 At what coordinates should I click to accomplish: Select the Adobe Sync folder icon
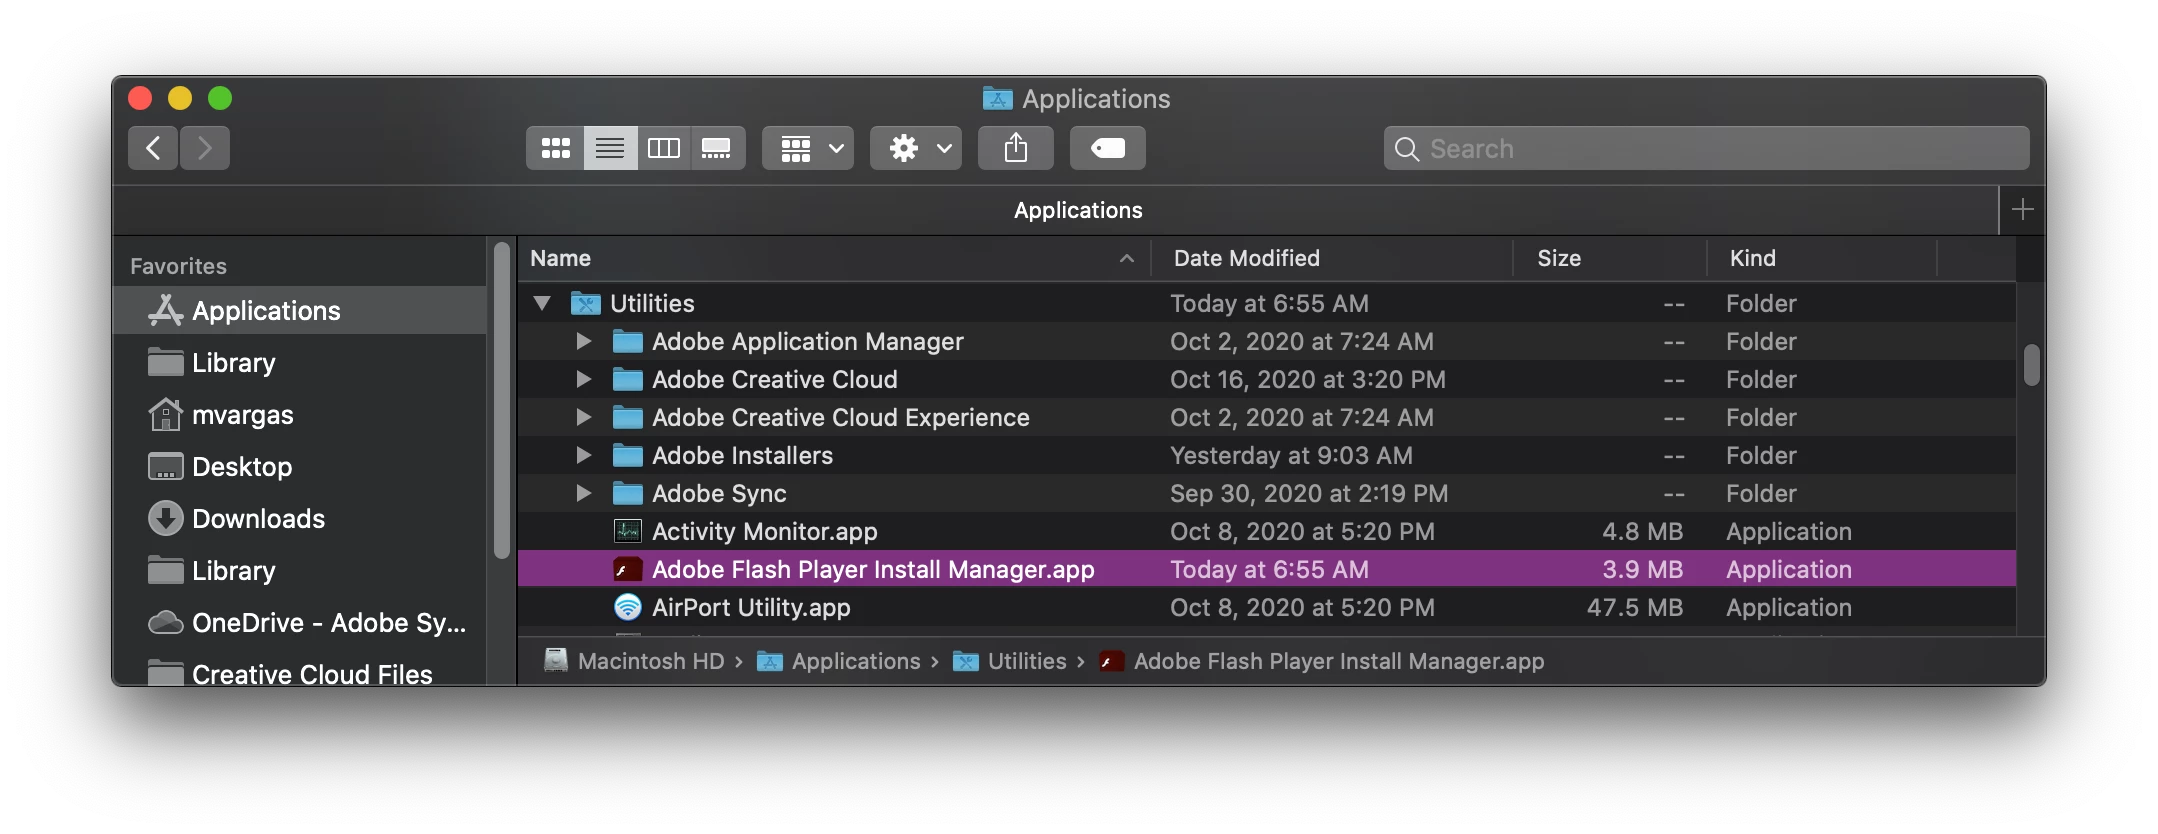click(x=627, y=493)
